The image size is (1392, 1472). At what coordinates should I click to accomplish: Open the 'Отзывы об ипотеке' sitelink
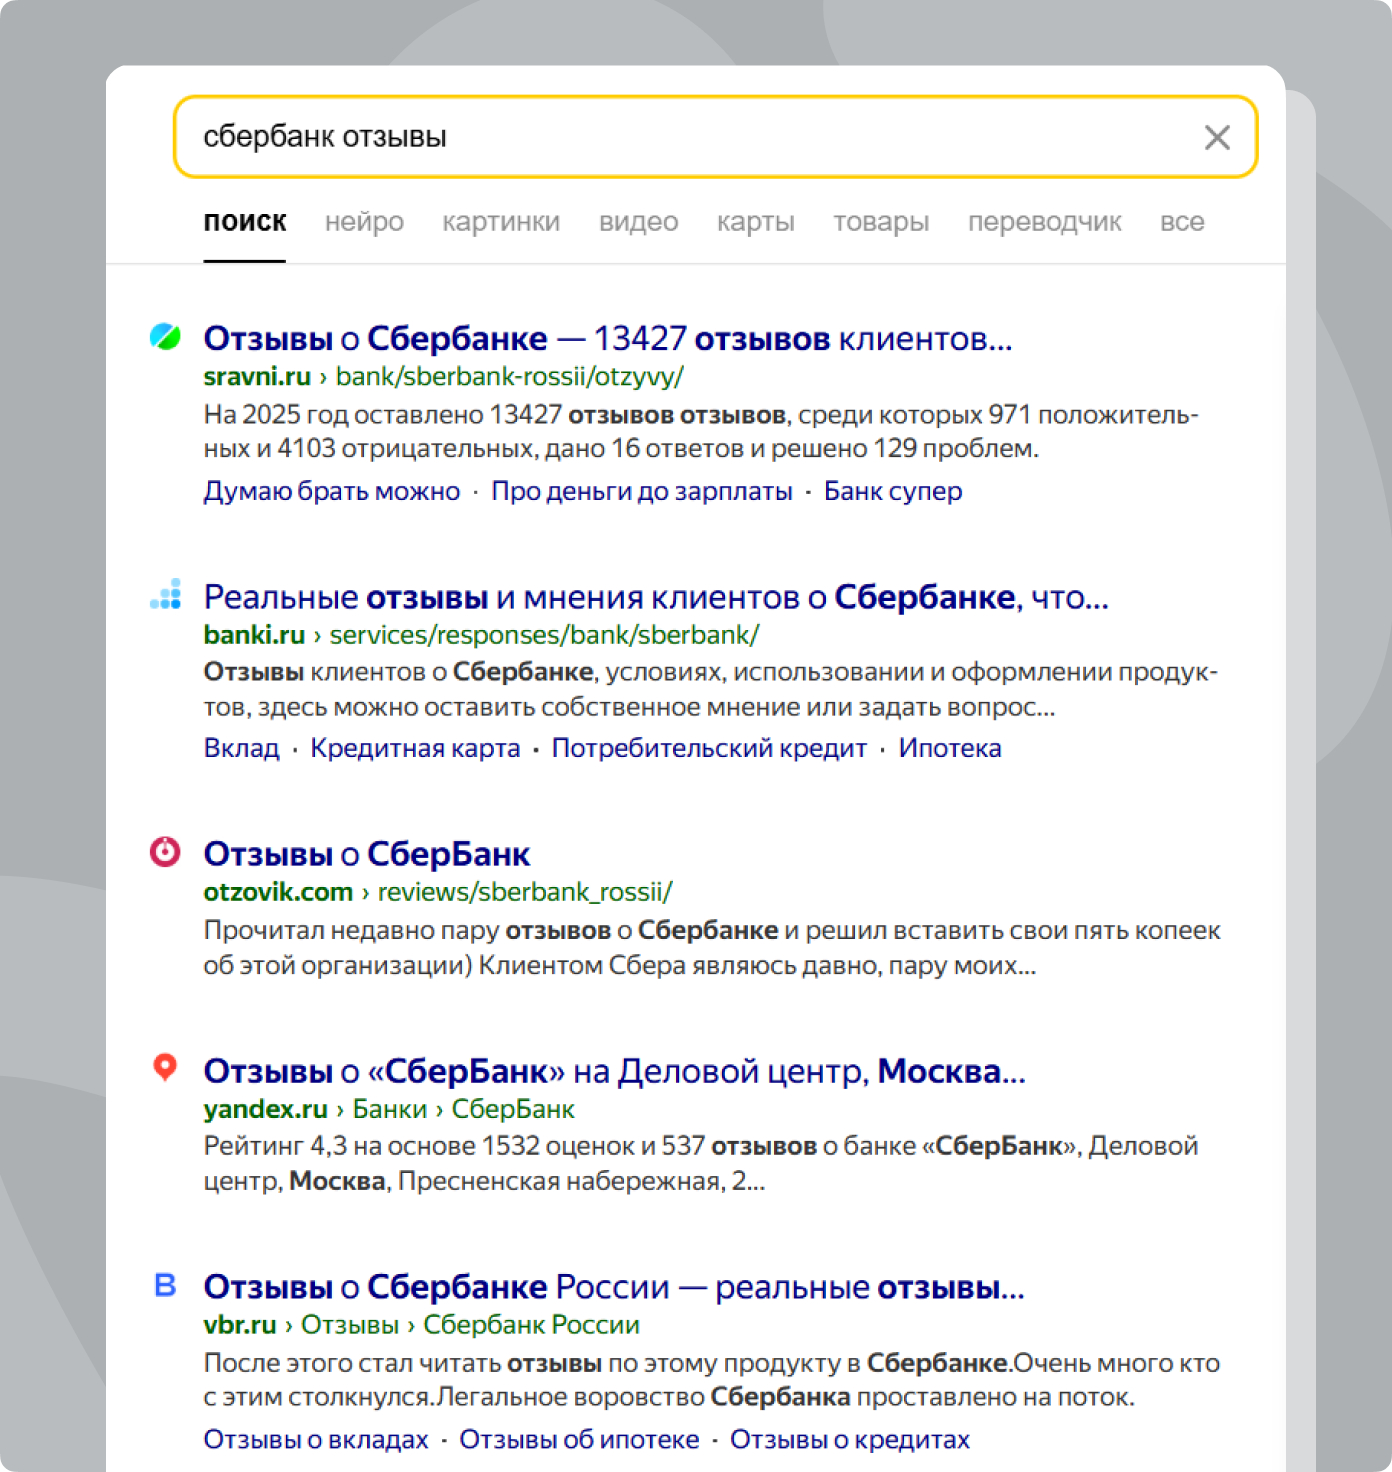coord(579,1439)
